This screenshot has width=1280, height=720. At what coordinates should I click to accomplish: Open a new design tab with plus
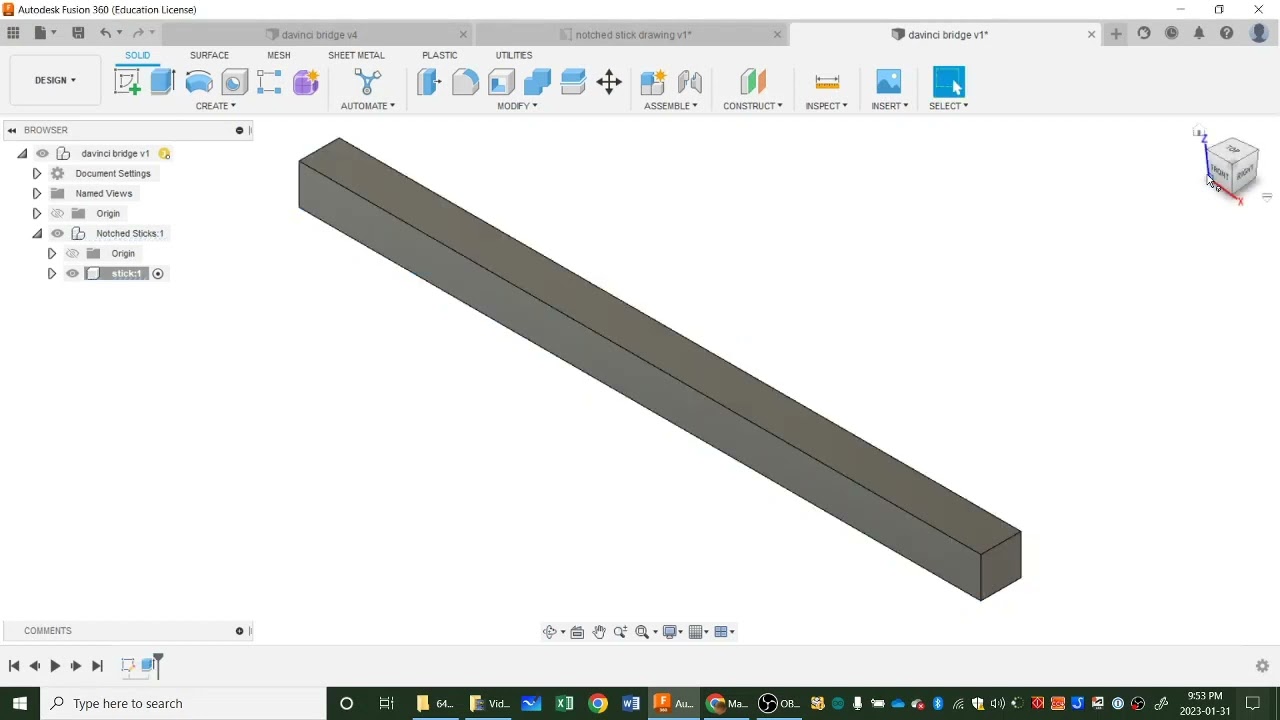coord(1116,34)
